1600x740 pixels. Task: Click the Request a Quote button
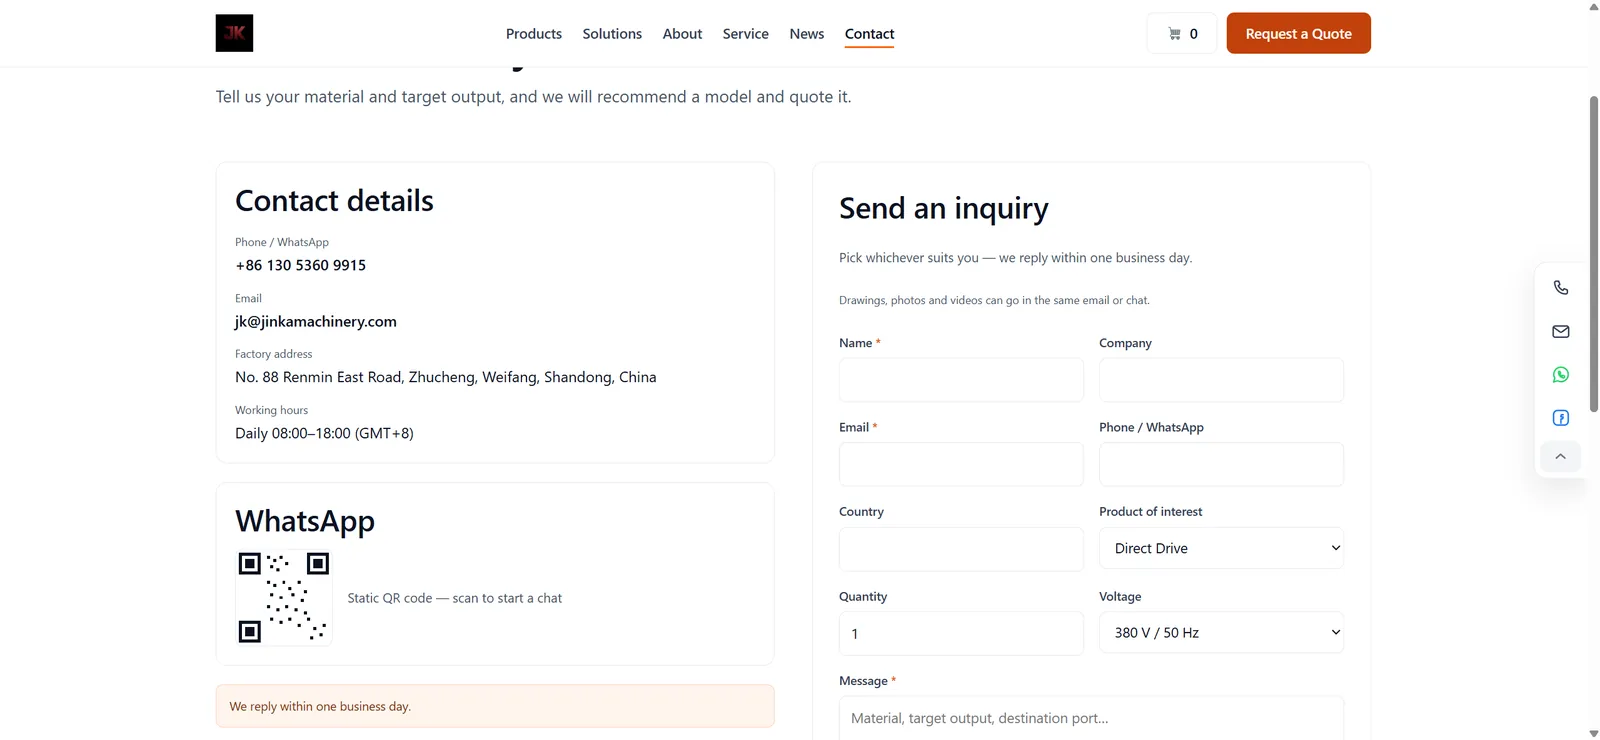click(1298, 33)
